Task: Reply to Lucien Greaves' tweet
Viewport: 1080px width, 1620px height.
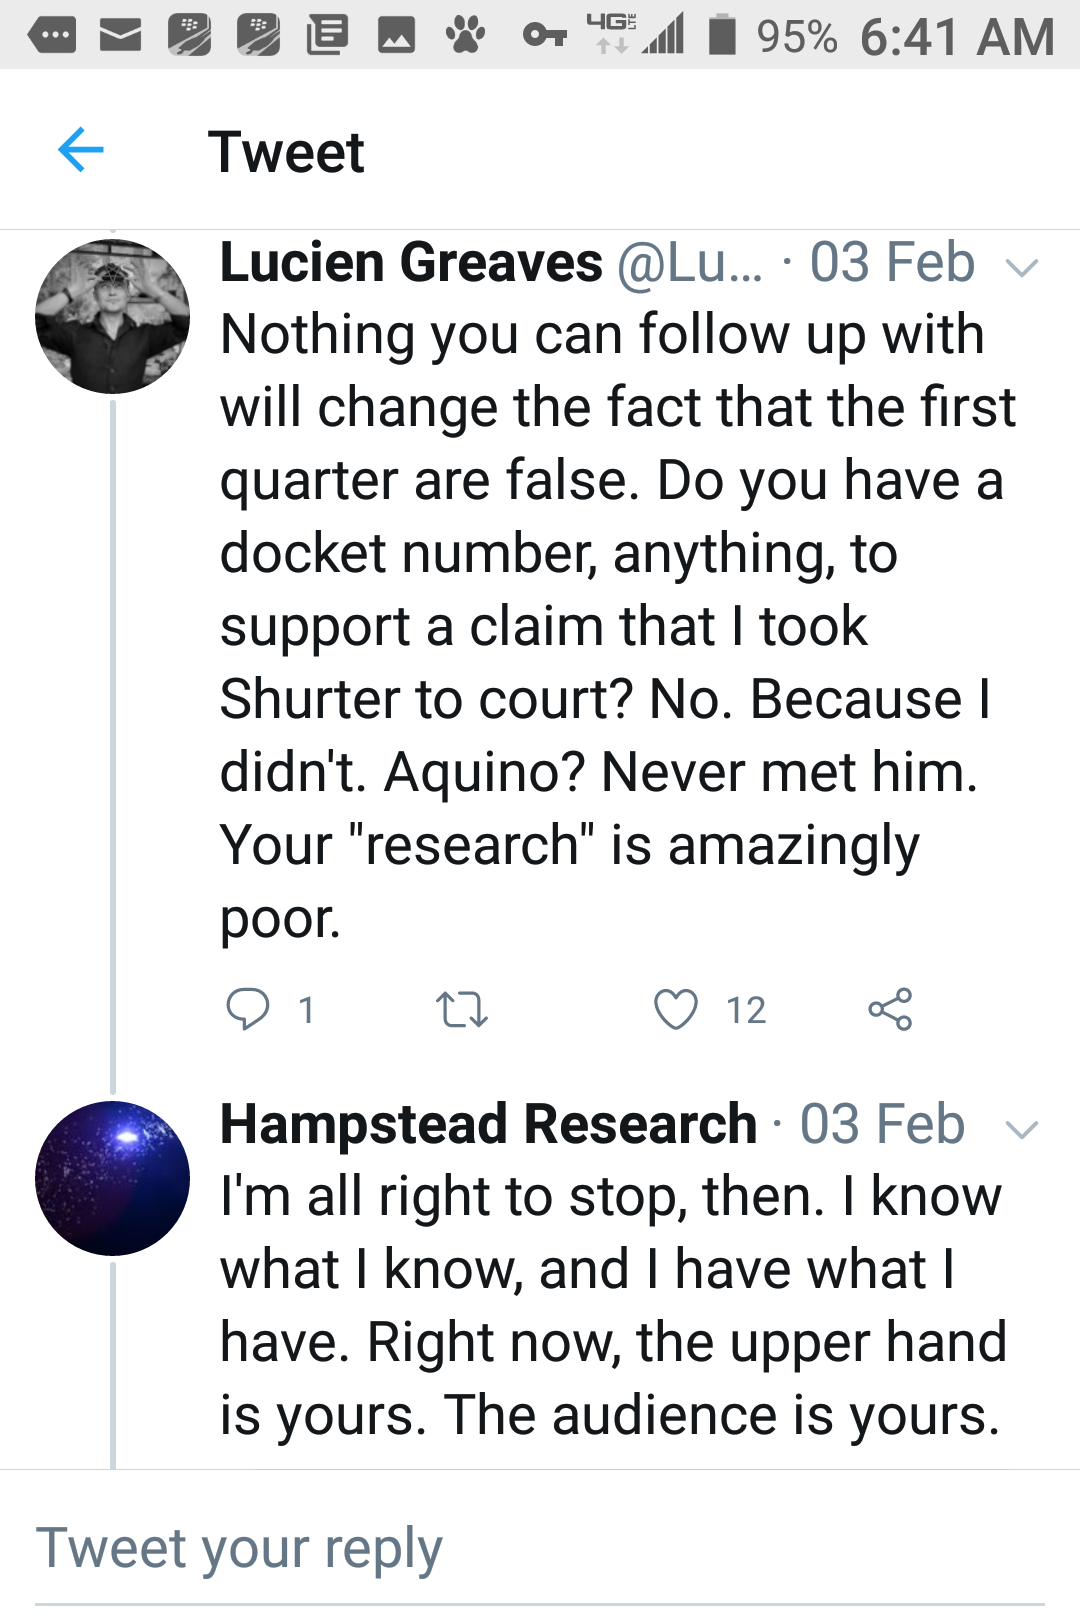Action: click(247, 1009)
